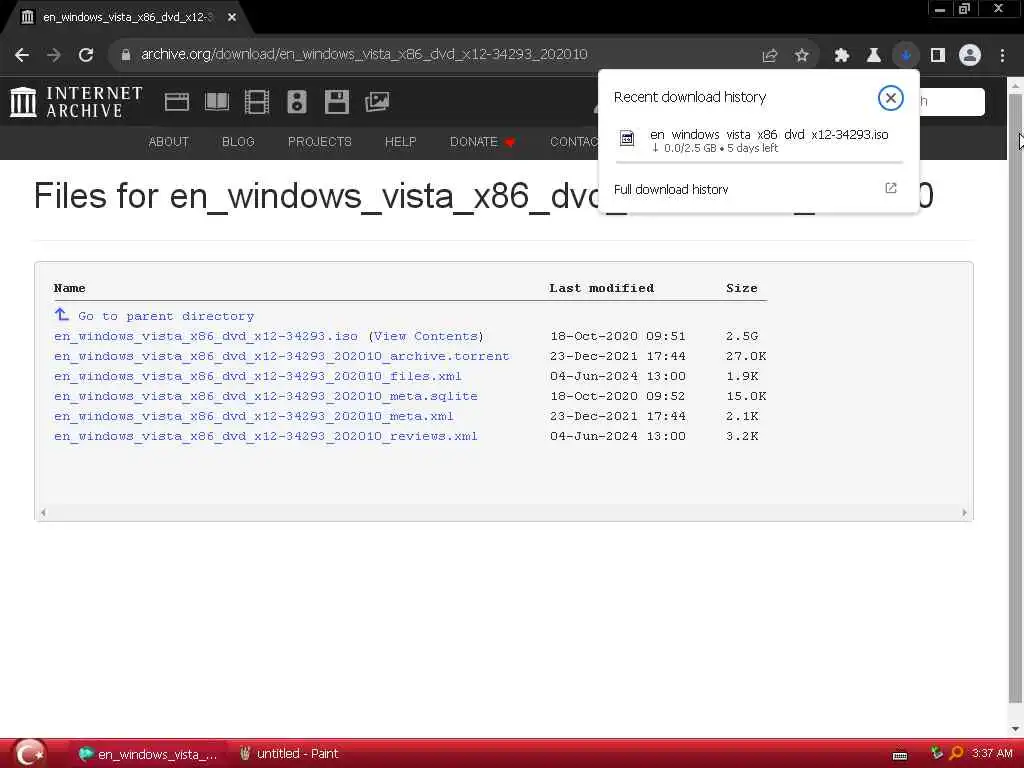Click the 2.5G size value
This screenshot has height=768, width=1024.
(x=742, y=336)
